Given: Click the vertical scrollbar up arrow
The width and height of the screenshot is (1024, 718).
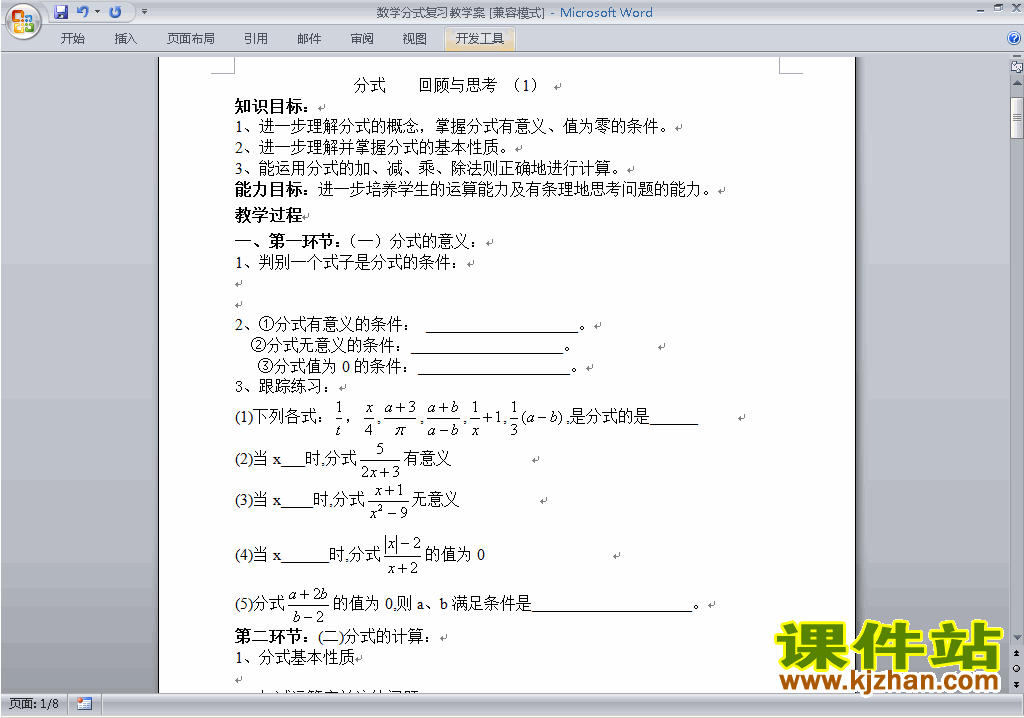Looking at the screenshot, I should pos(1017,84).
